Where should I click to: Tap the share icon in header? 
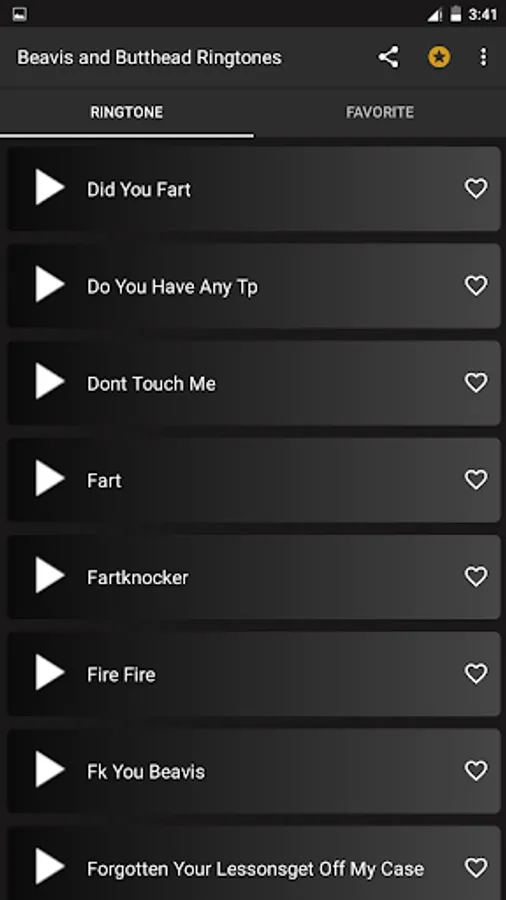tap(388, 57)
